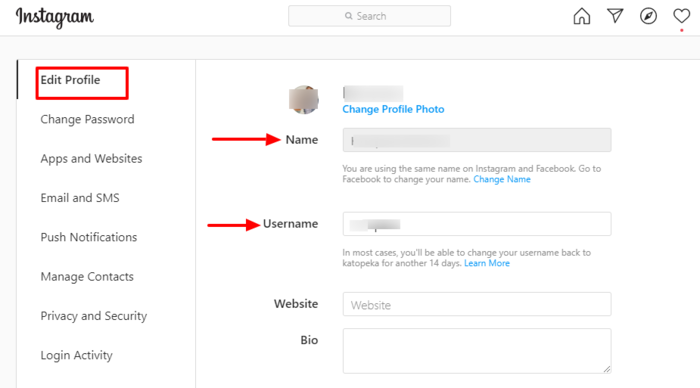Open the Edit Profile settings tab
Image resolution: width=700 pixels, height=388 pixels.
[x=71, y=80]
